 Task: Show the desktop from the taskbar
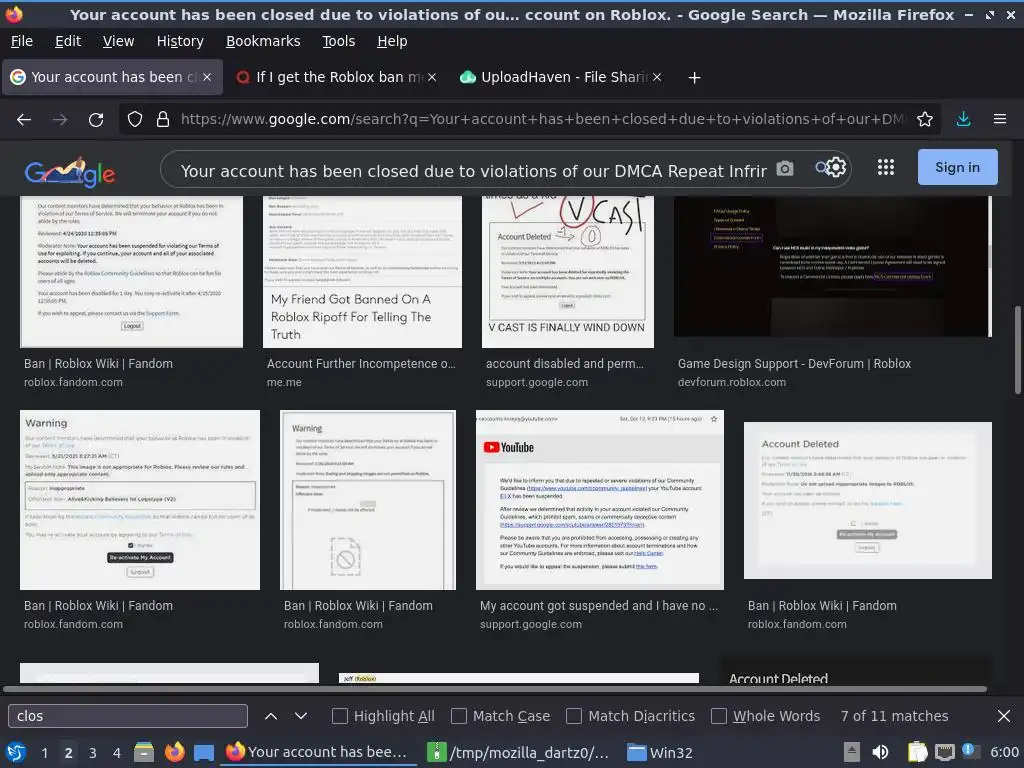pos(204,752)
